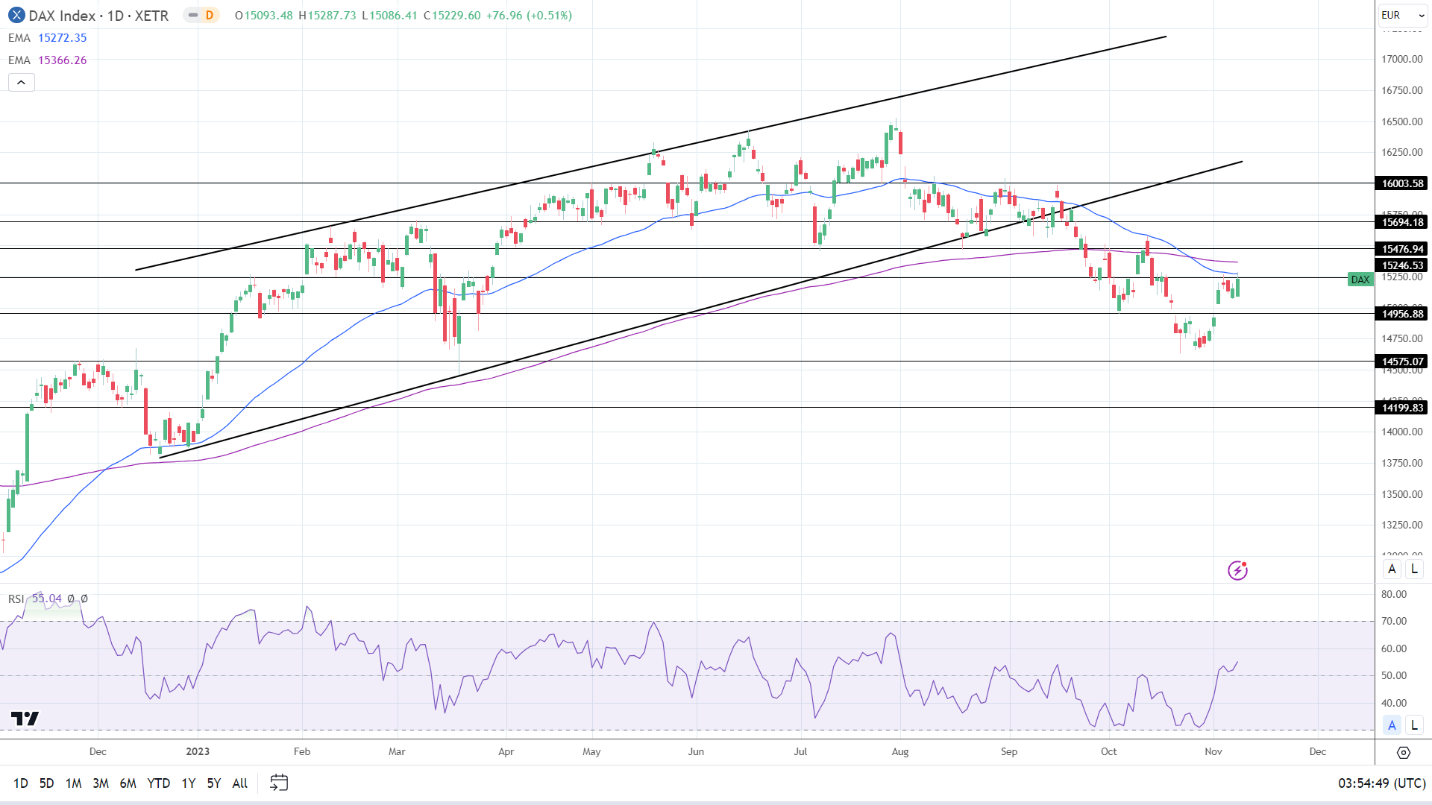Click the 14199.83 price label
Screen dimensions: 1432x805
[1402, 407]
